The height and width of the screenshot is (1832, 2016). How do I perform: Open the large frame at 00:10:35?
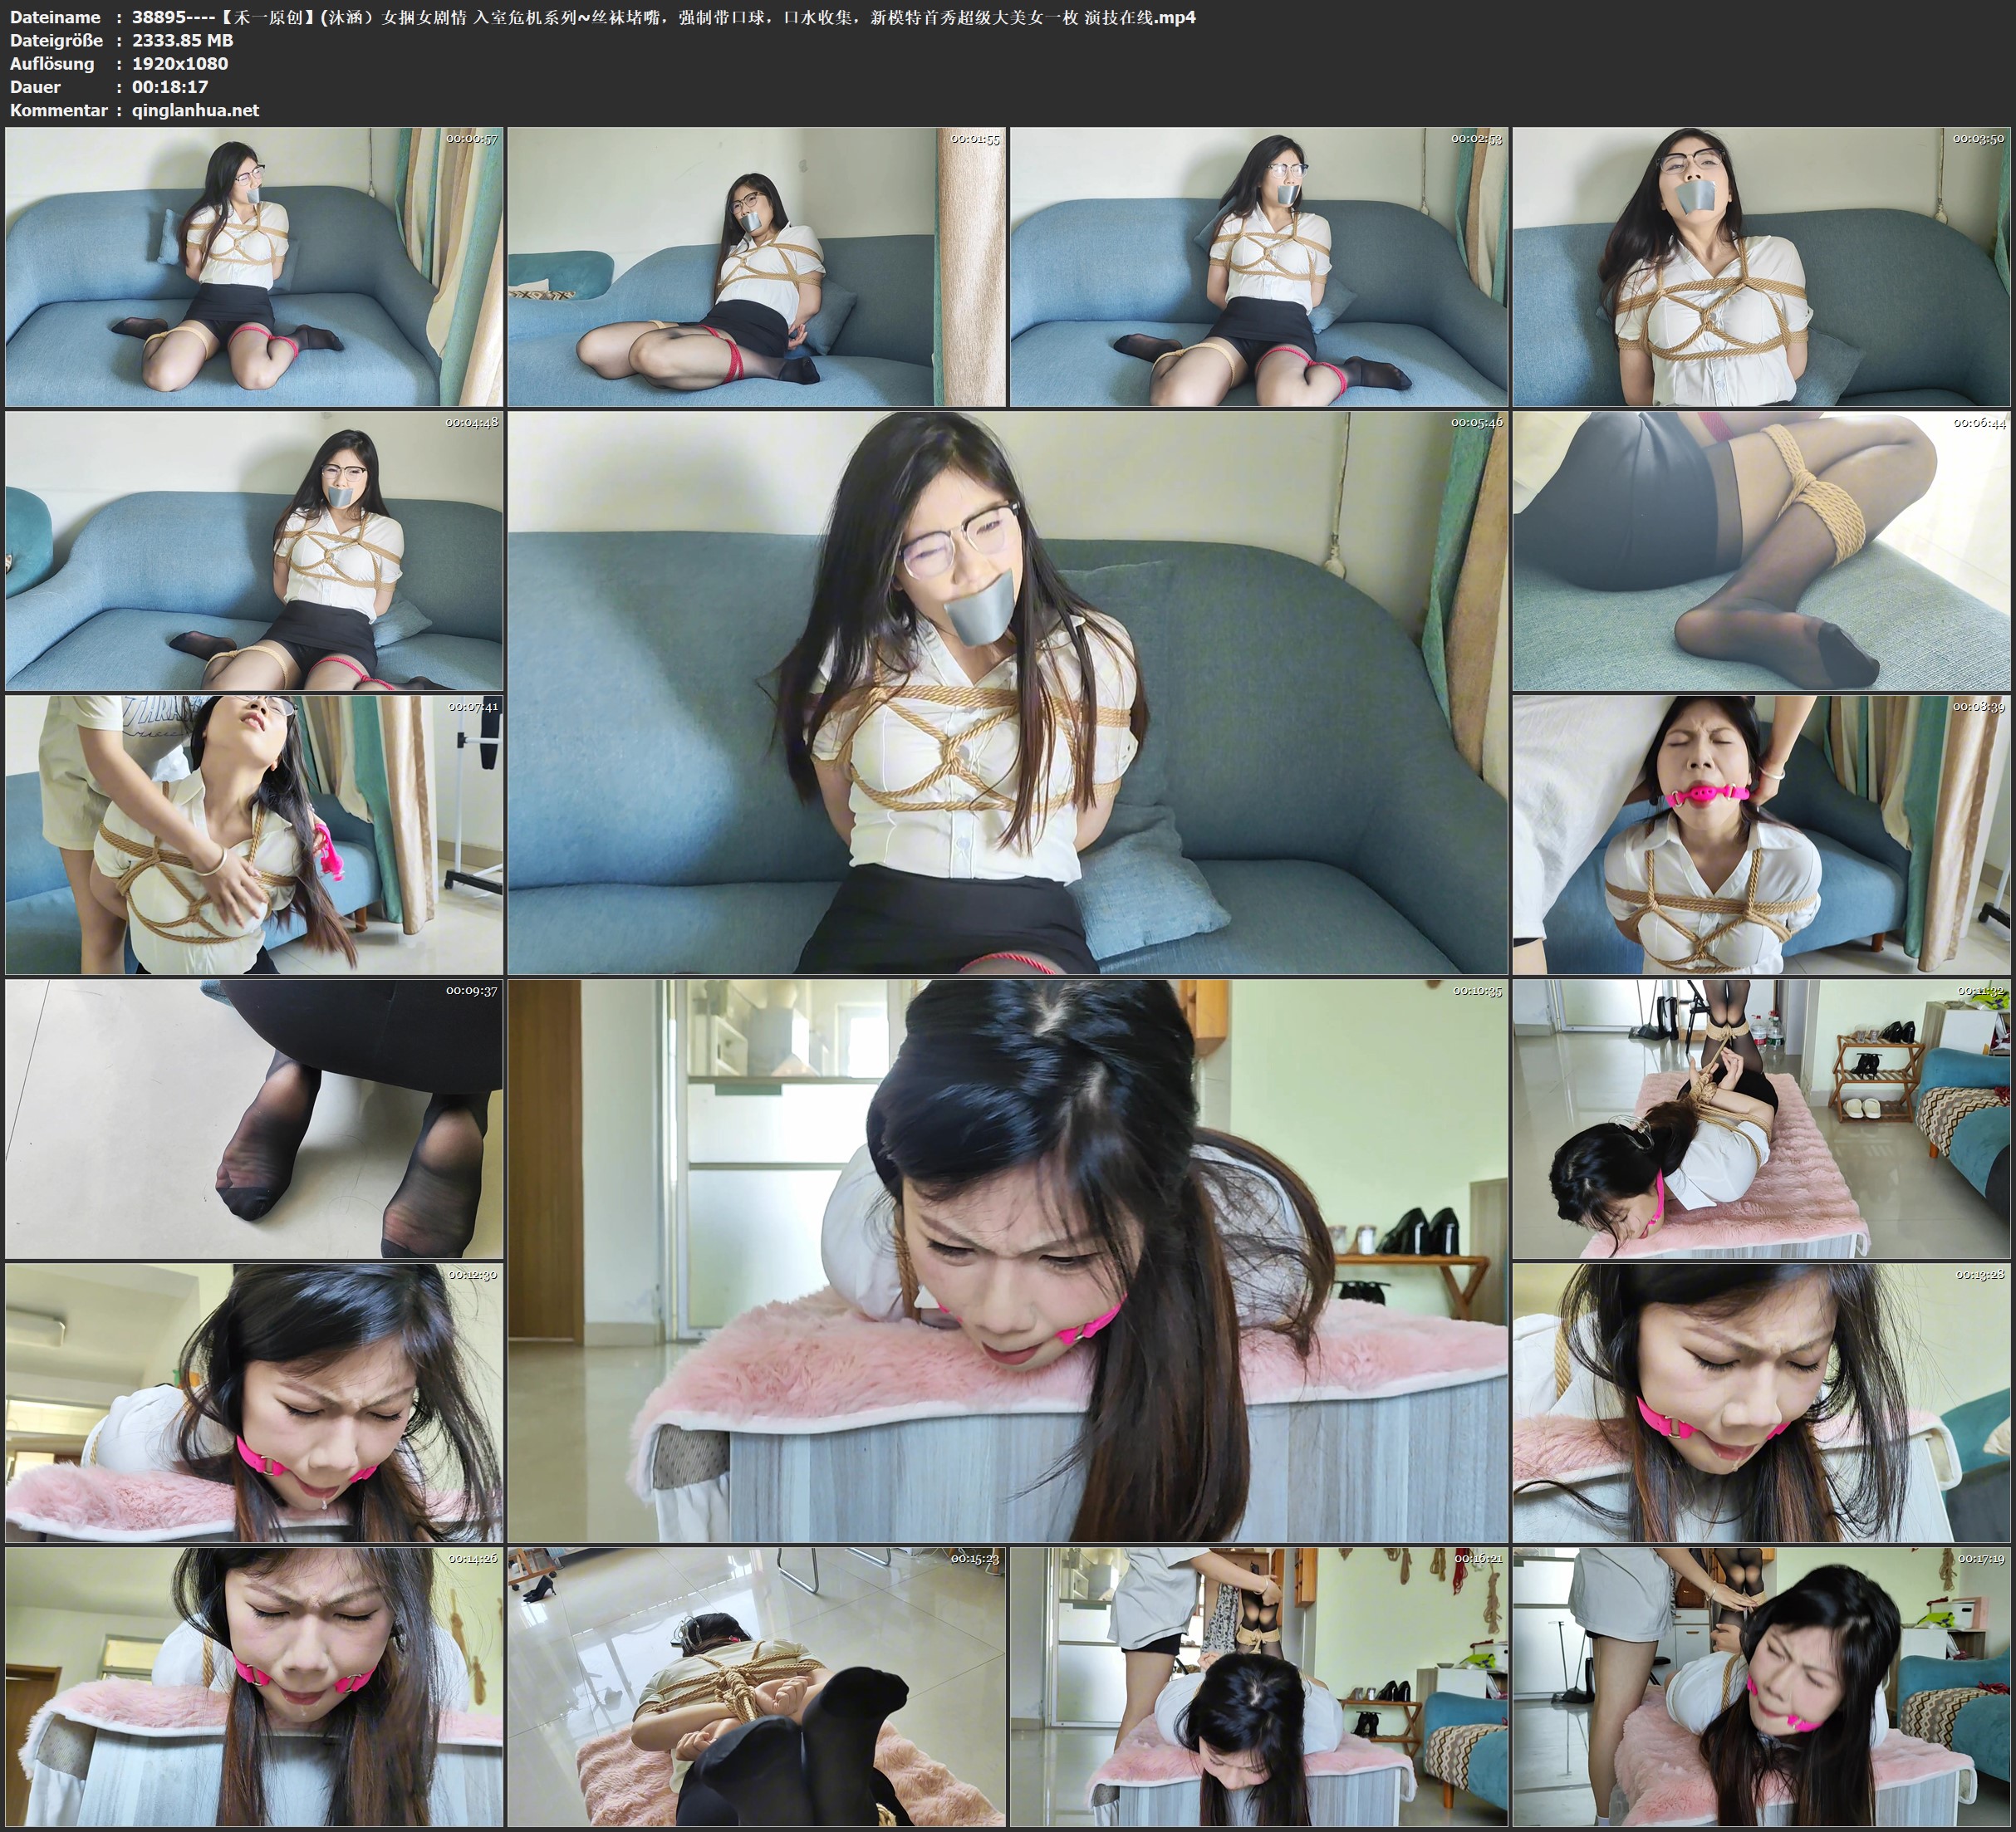click(x=1007, y=1261)
